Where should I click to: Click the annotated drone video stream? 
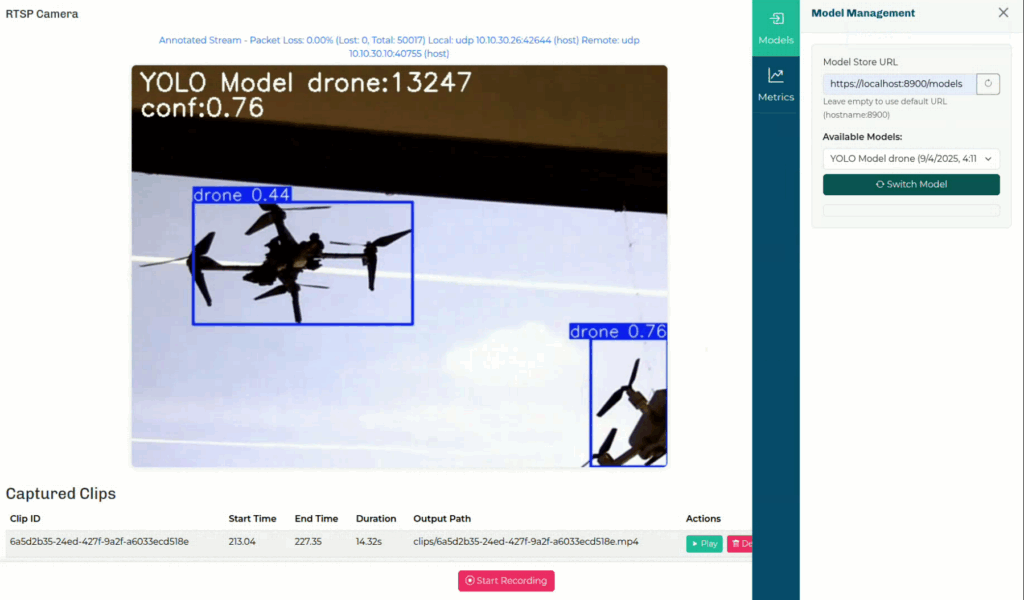point(399,266)
